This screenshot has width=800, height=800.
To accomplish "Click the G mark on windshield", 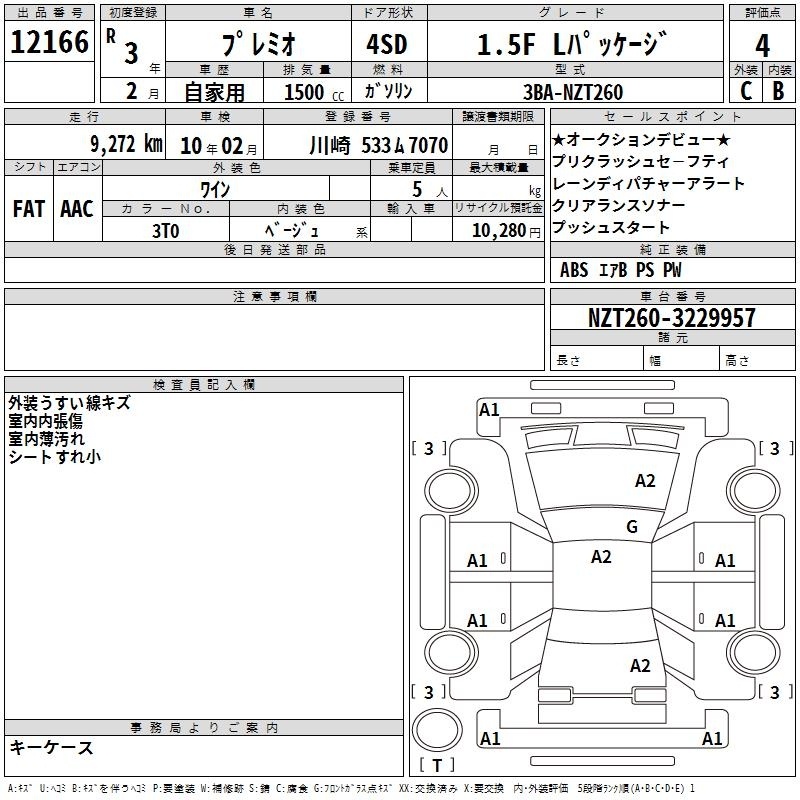I will (632, 526).
